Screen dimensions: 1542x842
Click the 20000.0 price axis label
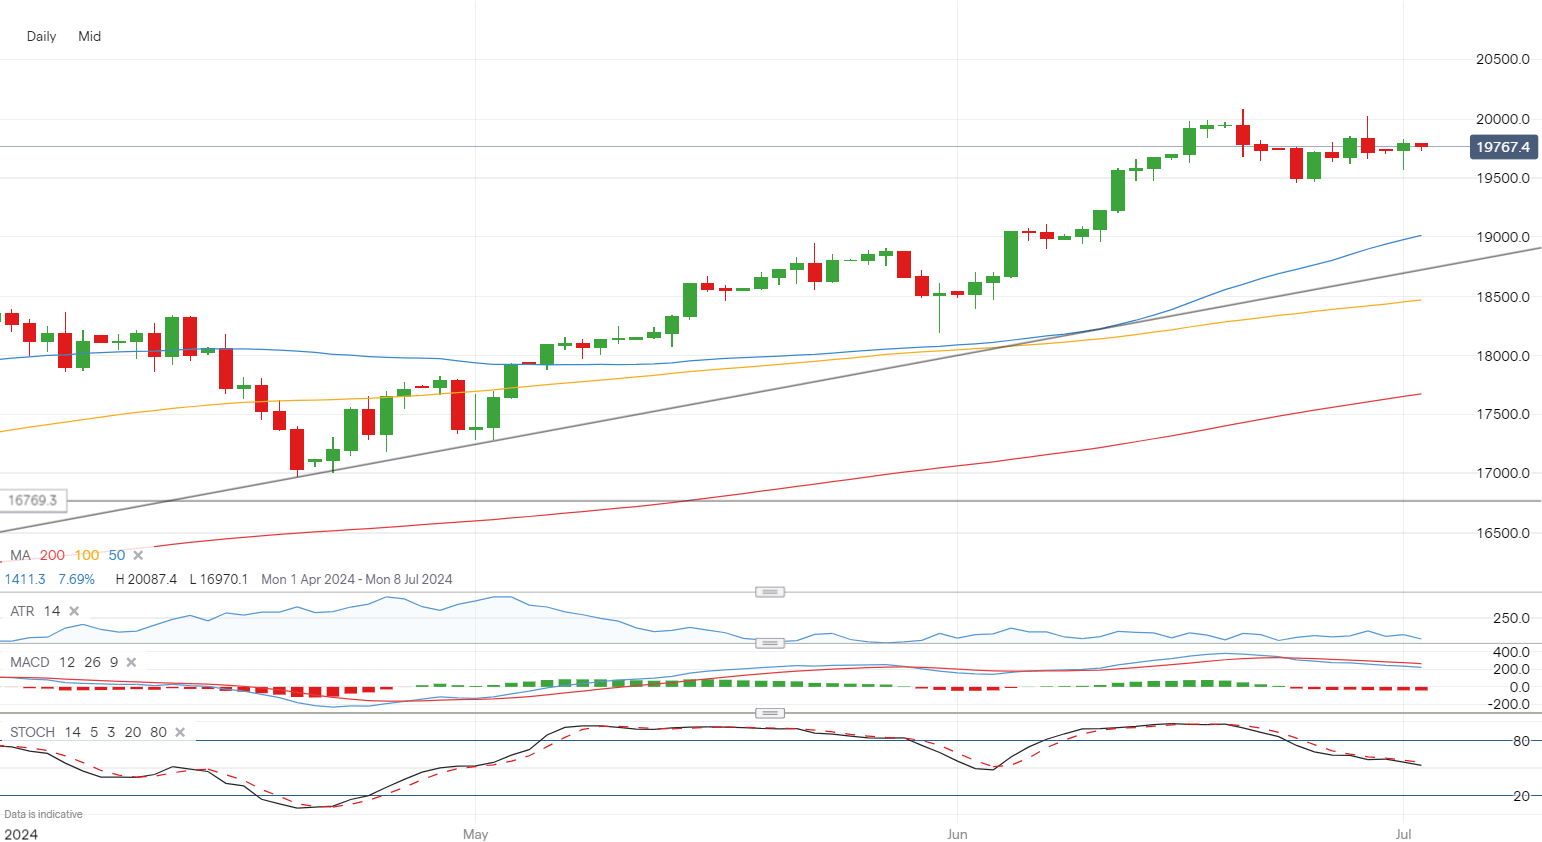click(1503, 119)
